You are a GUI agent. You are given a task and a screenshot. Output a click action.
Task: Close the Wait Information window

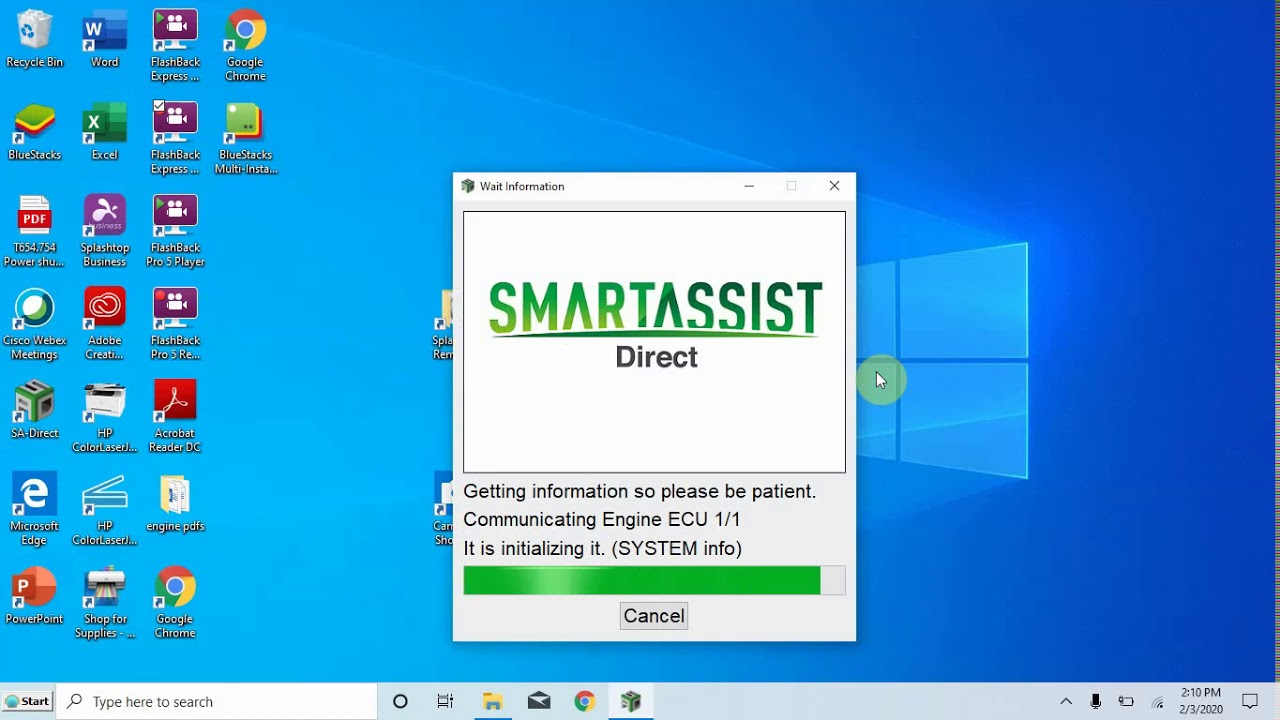click(x=834, y=186)
